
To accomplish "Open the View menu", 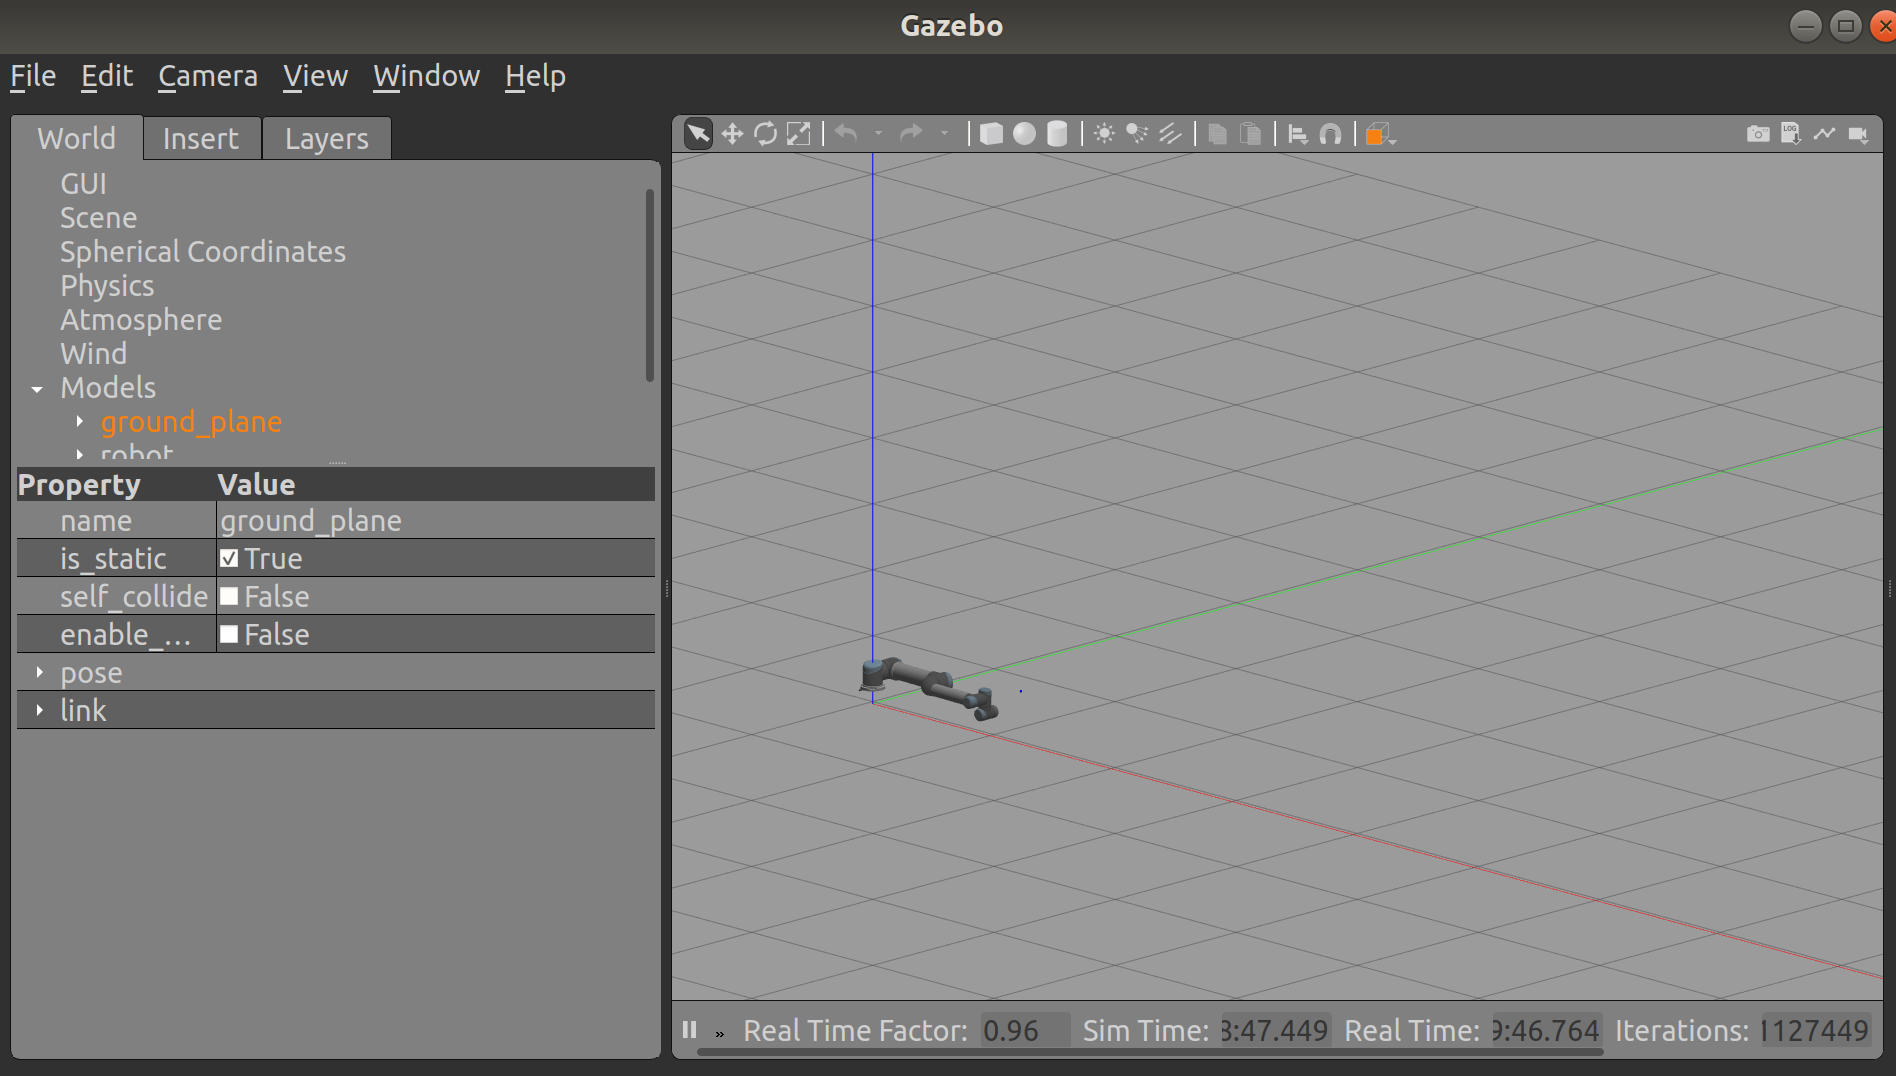I will click(315, 76).
